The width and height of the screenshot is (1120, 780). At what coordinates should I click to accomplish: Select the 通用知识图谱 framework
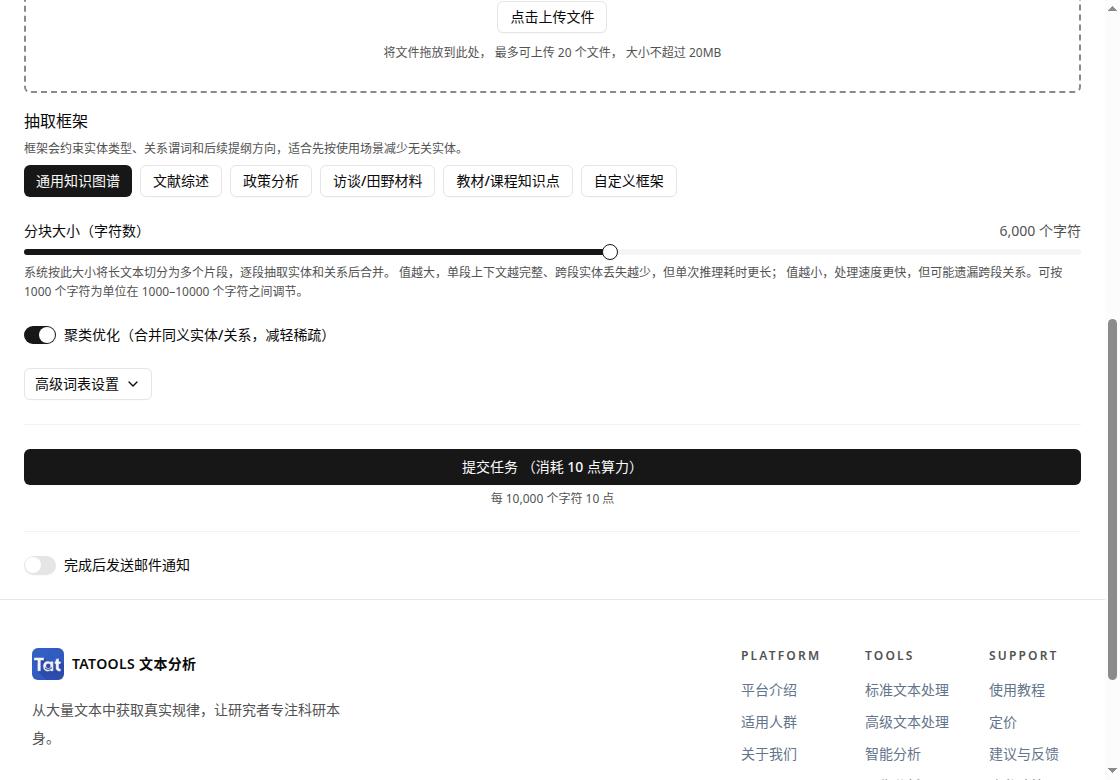point(78,181)
